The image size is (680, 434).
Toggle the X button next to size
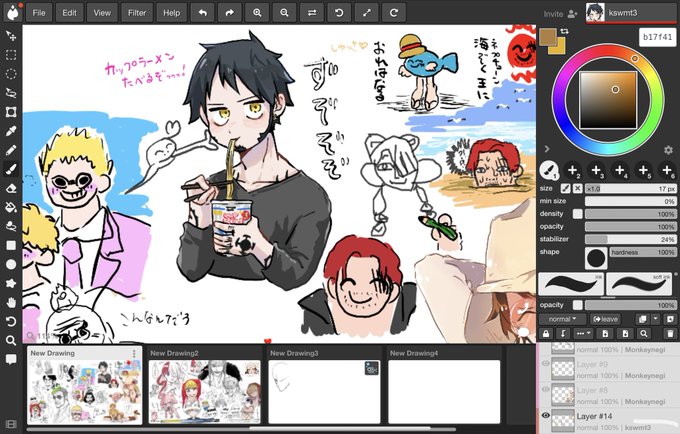tap(577, 189)
